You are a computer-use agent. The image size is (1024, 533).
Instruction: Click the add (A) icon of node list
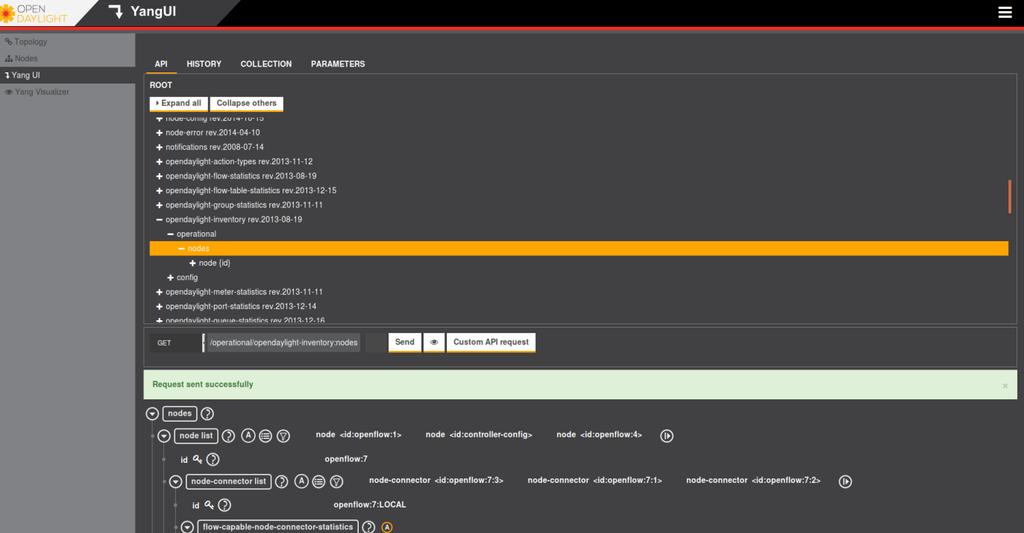tap(248, 435)
